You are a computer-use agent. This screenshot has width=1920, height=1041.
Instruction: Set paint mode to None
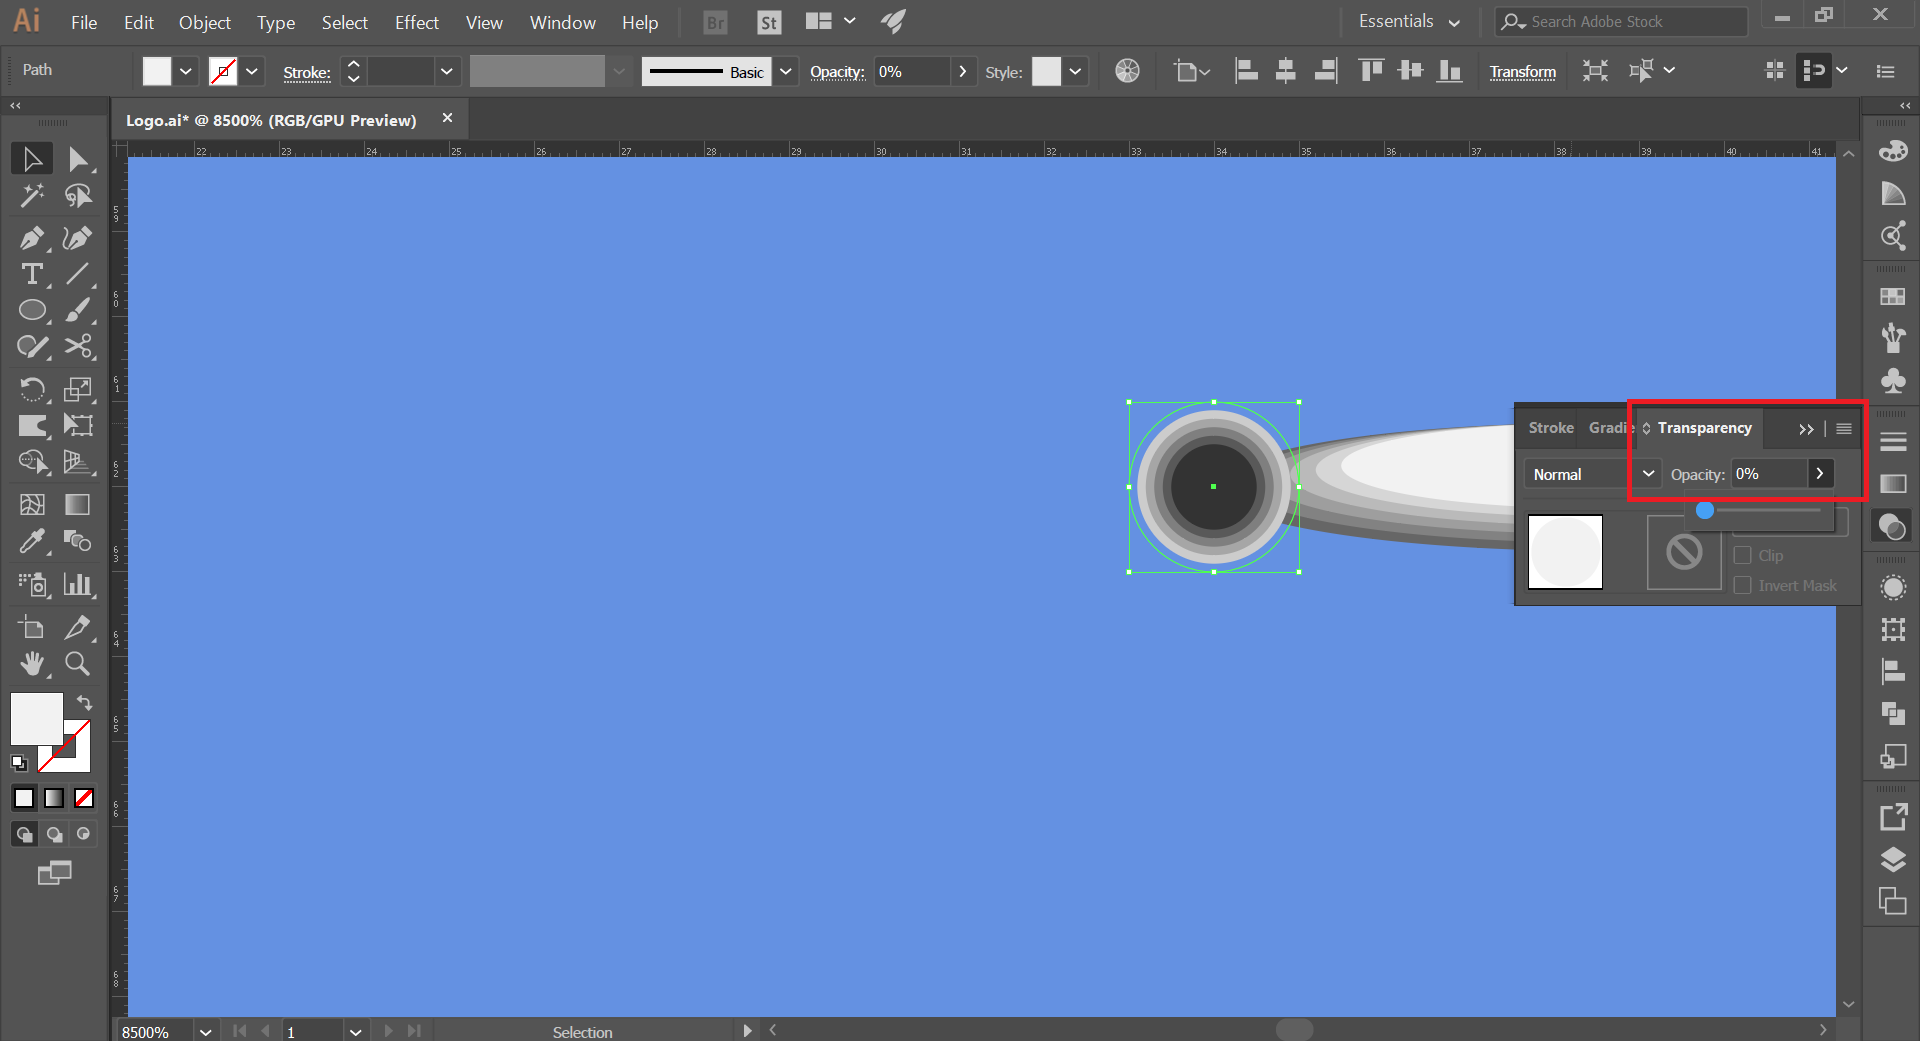coord(84,797)
